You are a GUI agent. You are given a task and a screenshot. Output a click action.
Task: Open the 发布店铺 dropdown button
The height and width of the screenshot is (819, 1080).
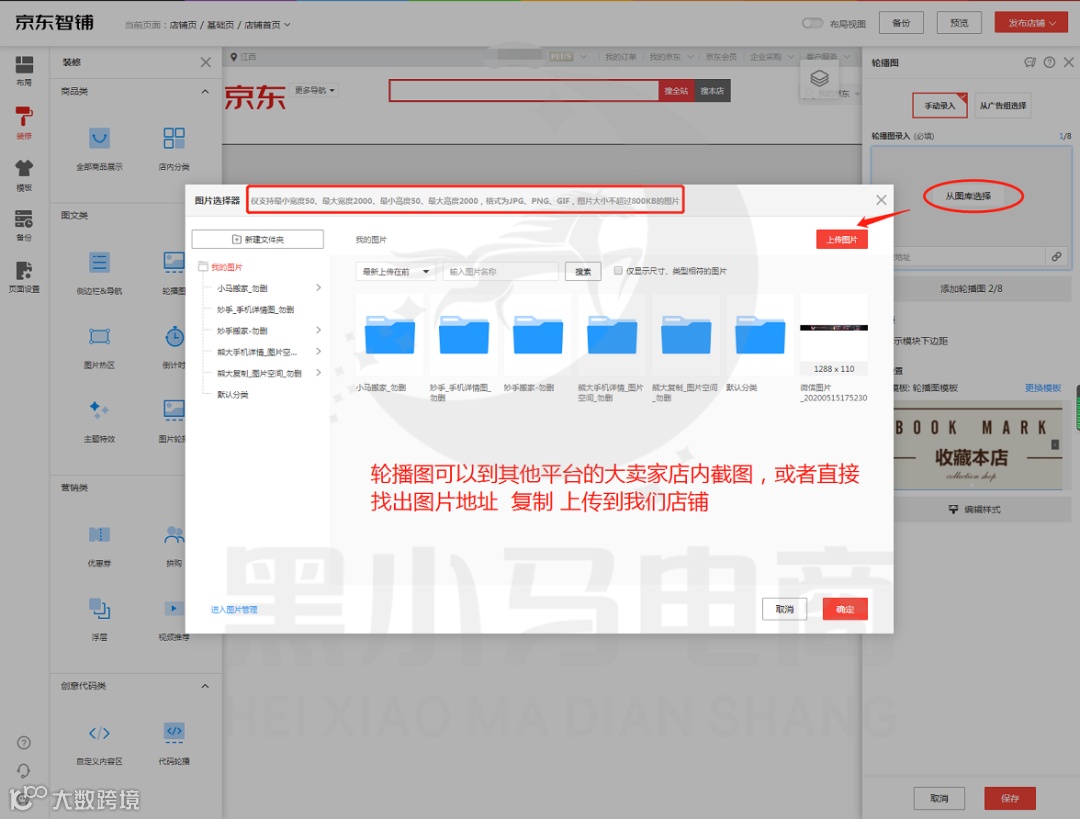click(x=1031, y=23)
